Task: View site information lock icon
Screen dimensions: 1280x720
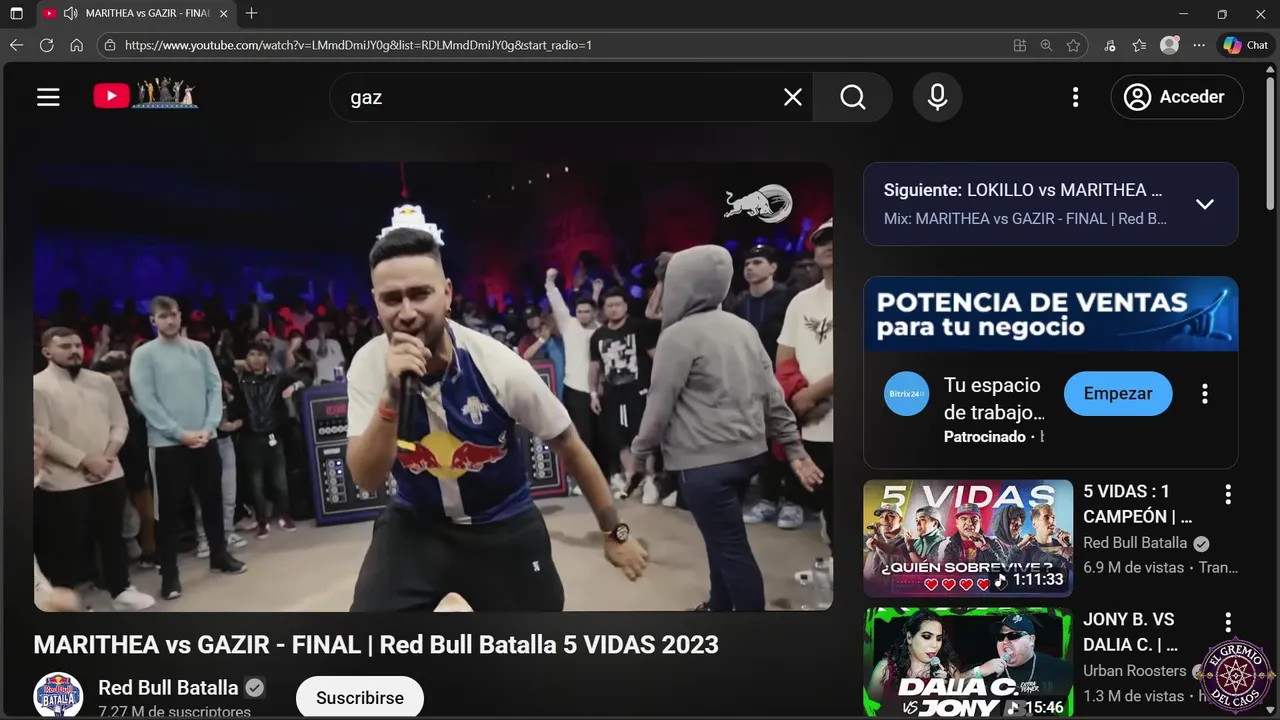Action: pos(110,45)
